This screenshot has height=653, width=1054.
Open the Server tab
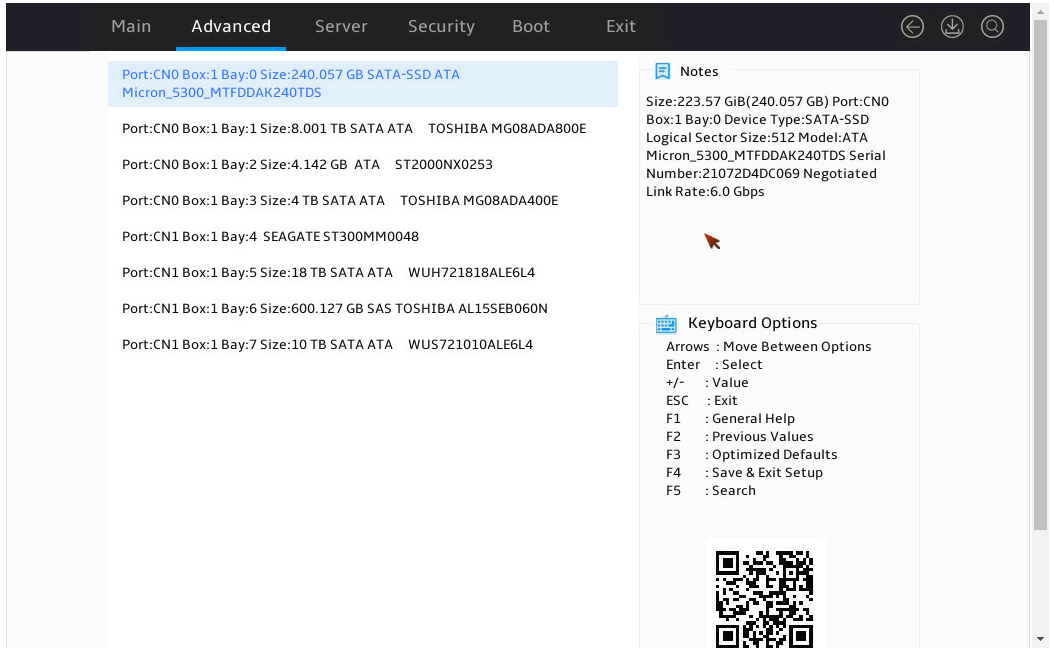[341, 26]
